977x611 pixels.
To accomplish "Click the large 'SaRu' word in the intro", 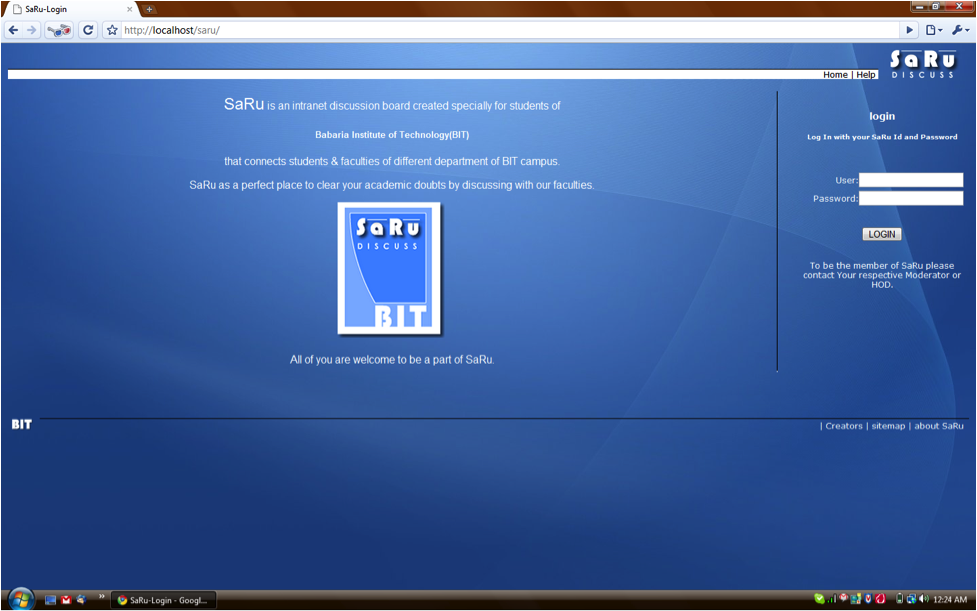I will pos(244,104).
